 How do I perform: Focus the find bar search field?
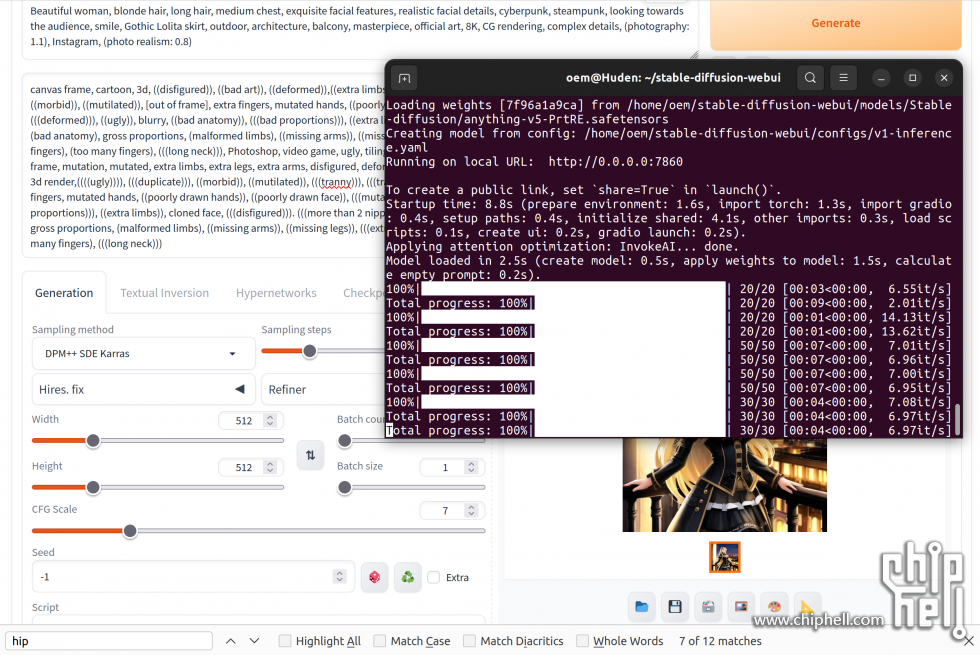tap(109, 641)
